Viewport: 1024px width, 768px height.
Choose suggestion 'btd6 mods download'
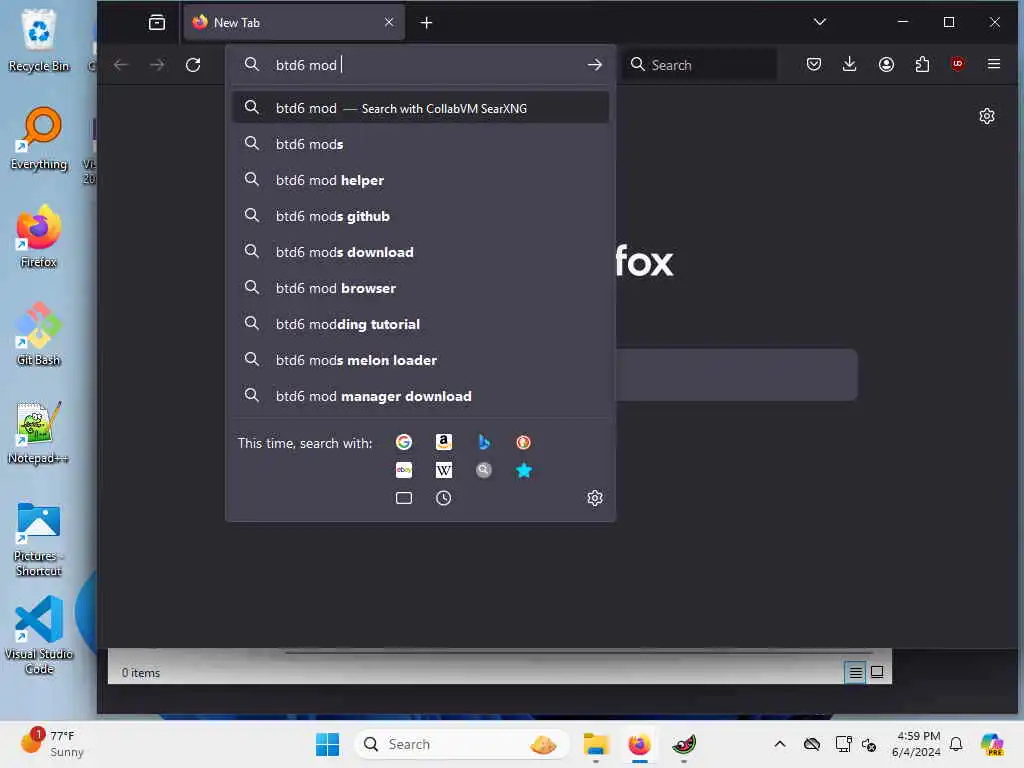(x=421, y=251)
